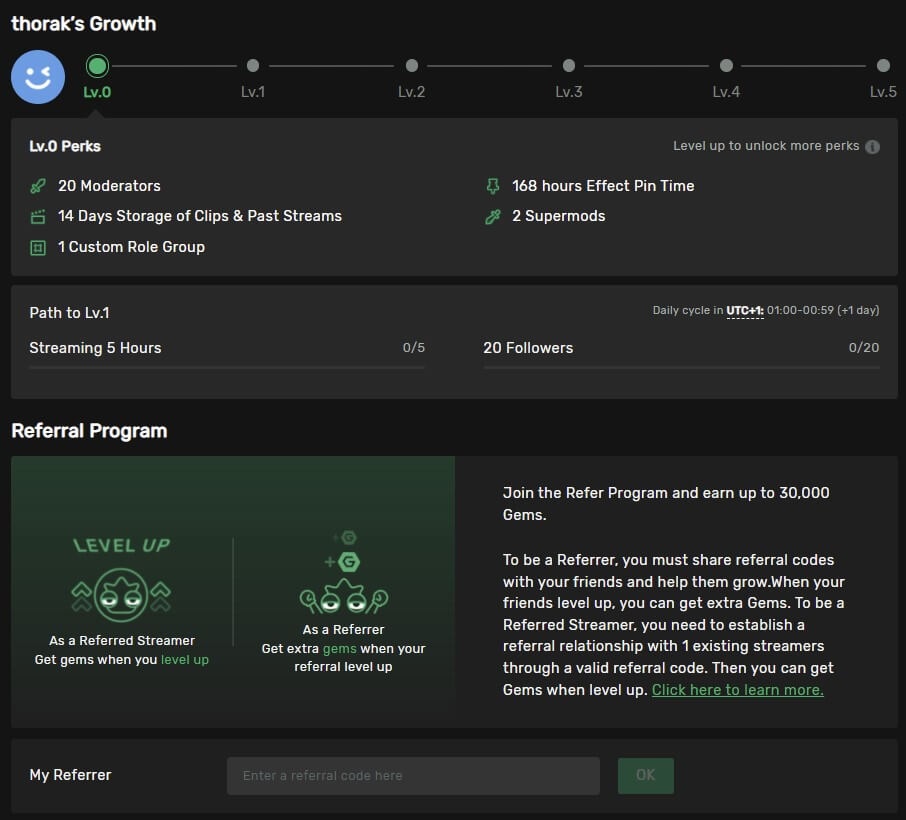The image size is (906, 820).
Task: Click the referral code input field
Action: (413, 776)
